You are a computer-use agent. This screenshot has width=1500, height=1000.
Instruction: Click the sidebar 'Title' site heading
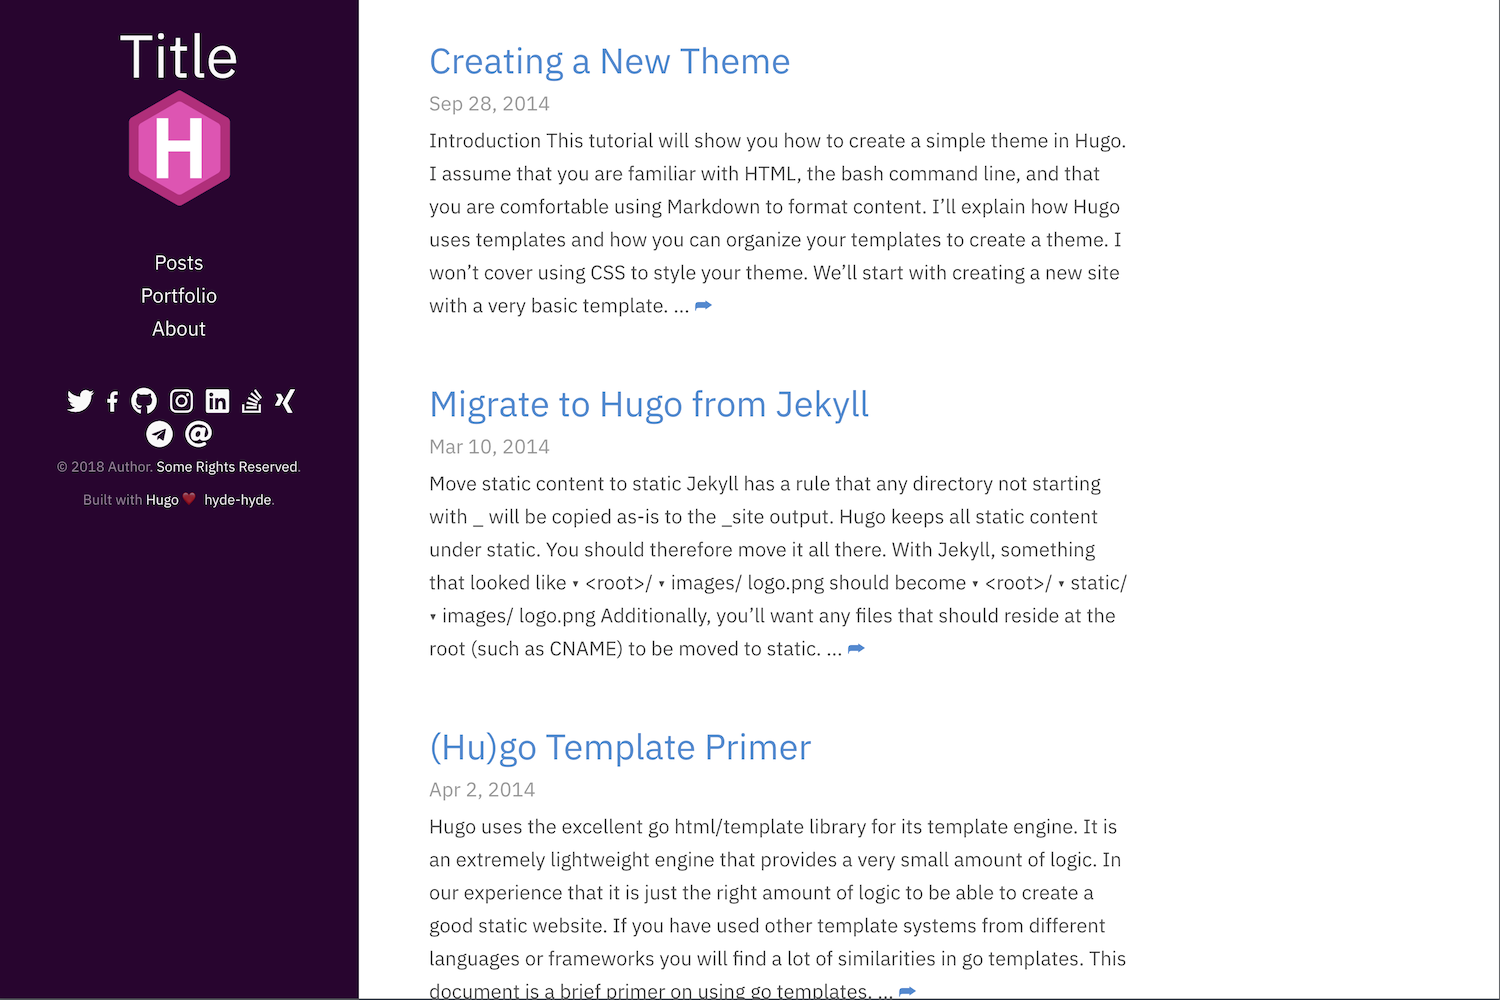(179, 57)
